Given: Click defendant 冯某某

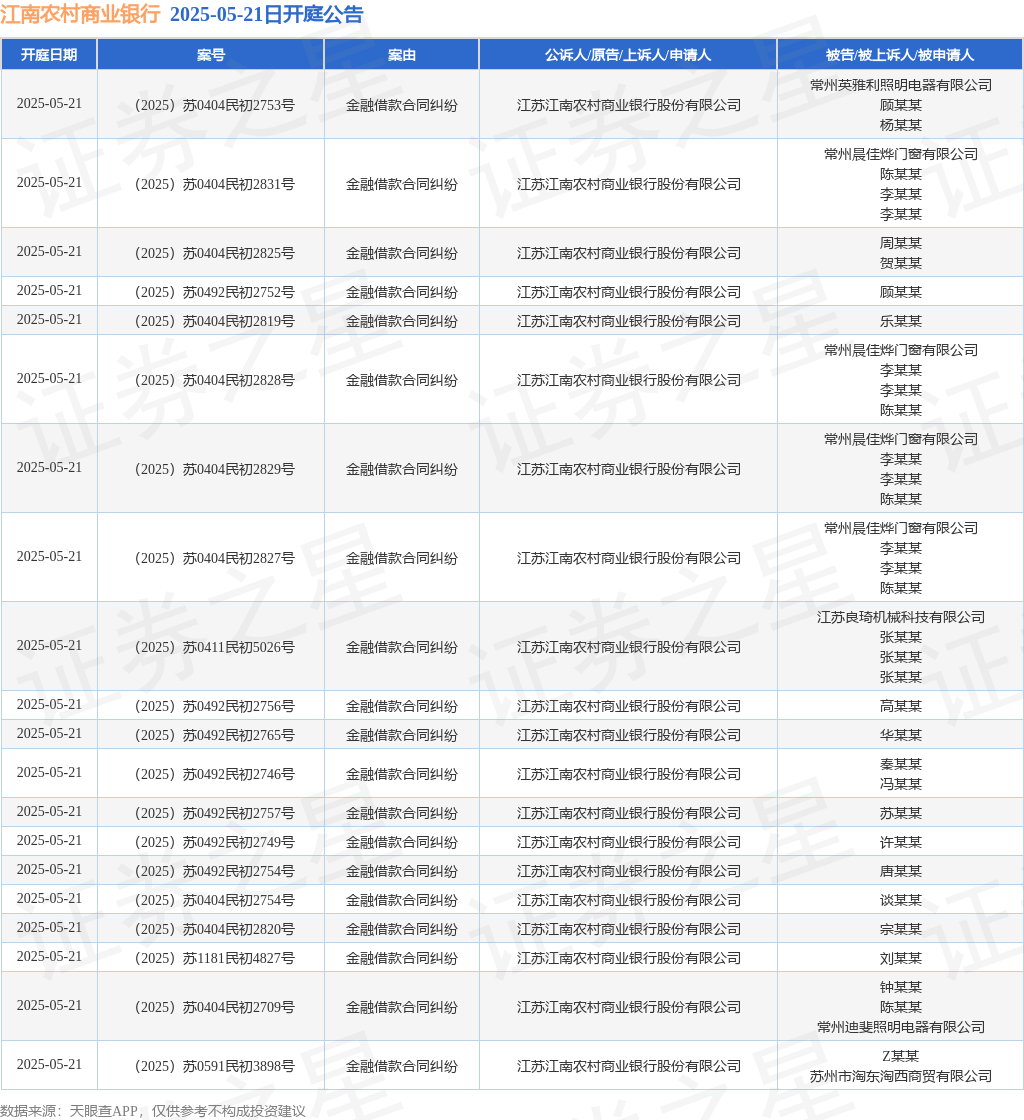Looking at the screenshot, I should click(x=900, y=784).
